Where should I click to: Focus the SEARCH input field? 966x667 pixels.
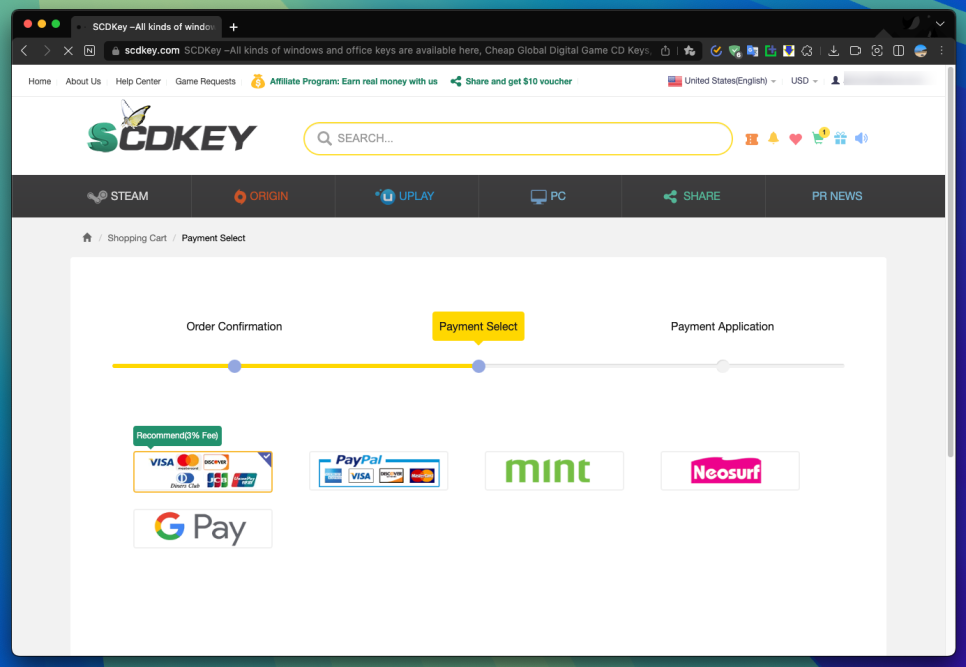coord(518,139)
